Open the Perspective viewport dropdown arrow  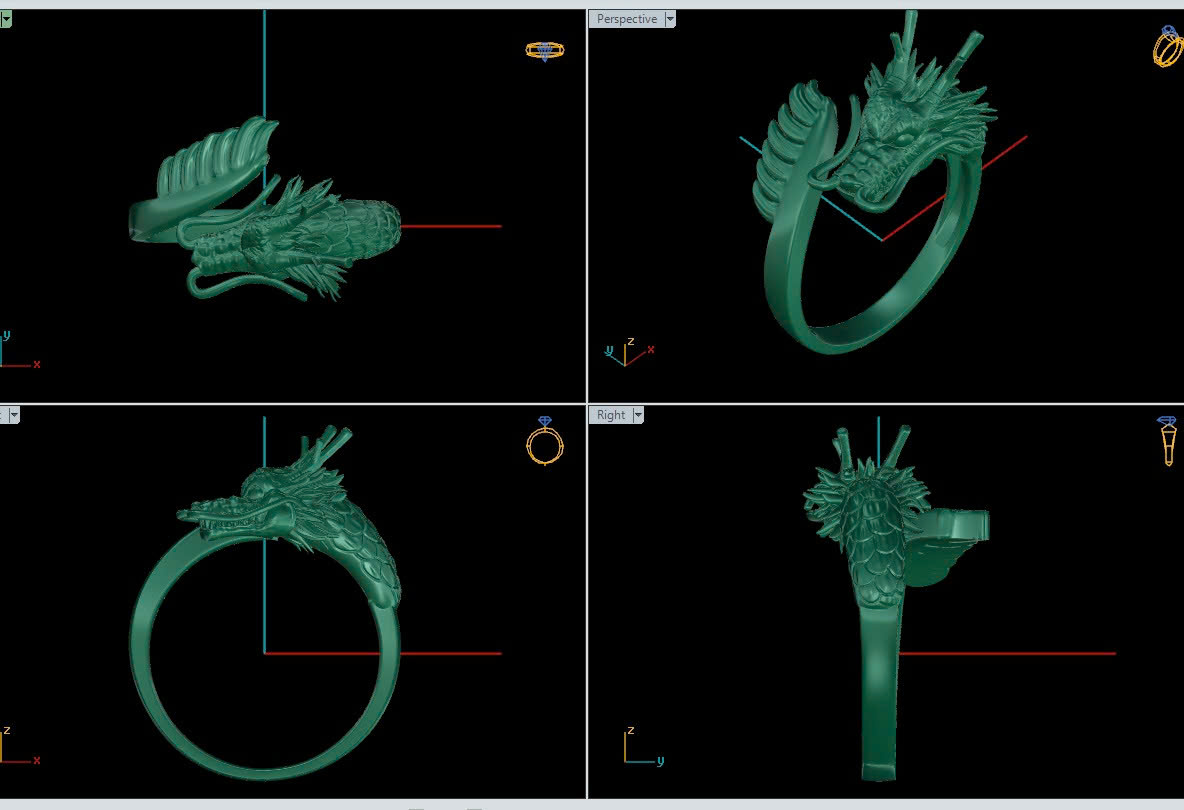pyautogui.click(x=669, y=19)
